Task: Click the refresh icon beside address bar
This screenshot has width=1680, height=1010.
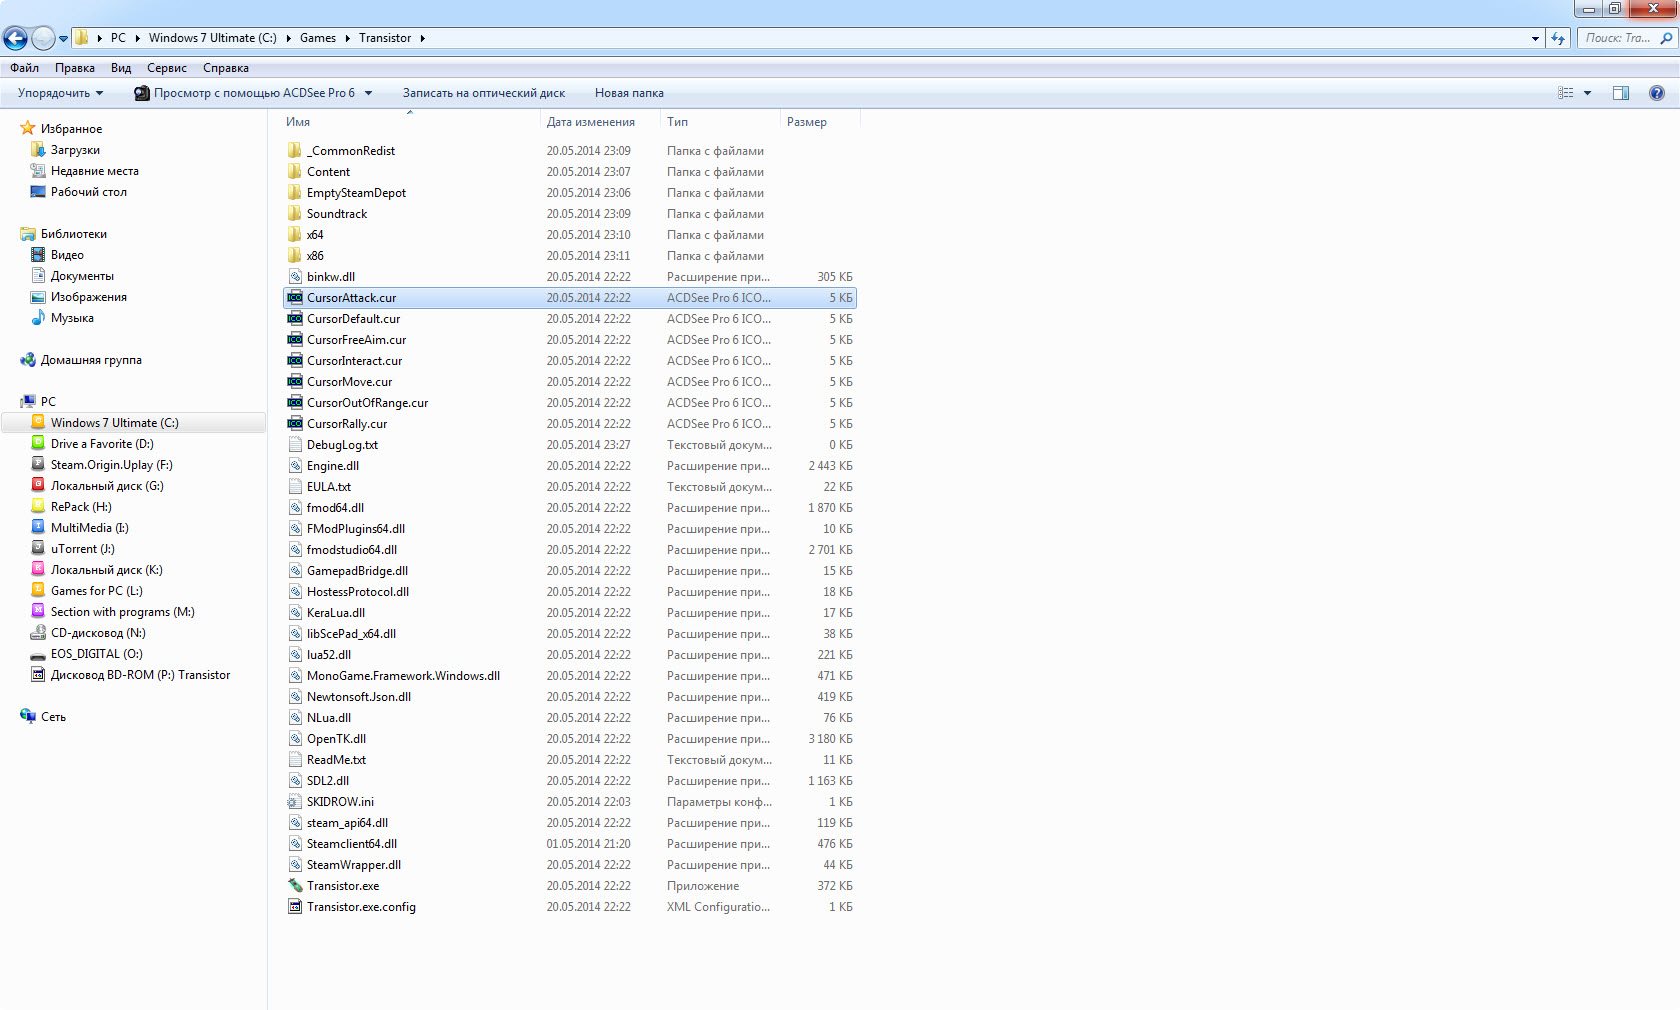Action: click(1558, 38)
